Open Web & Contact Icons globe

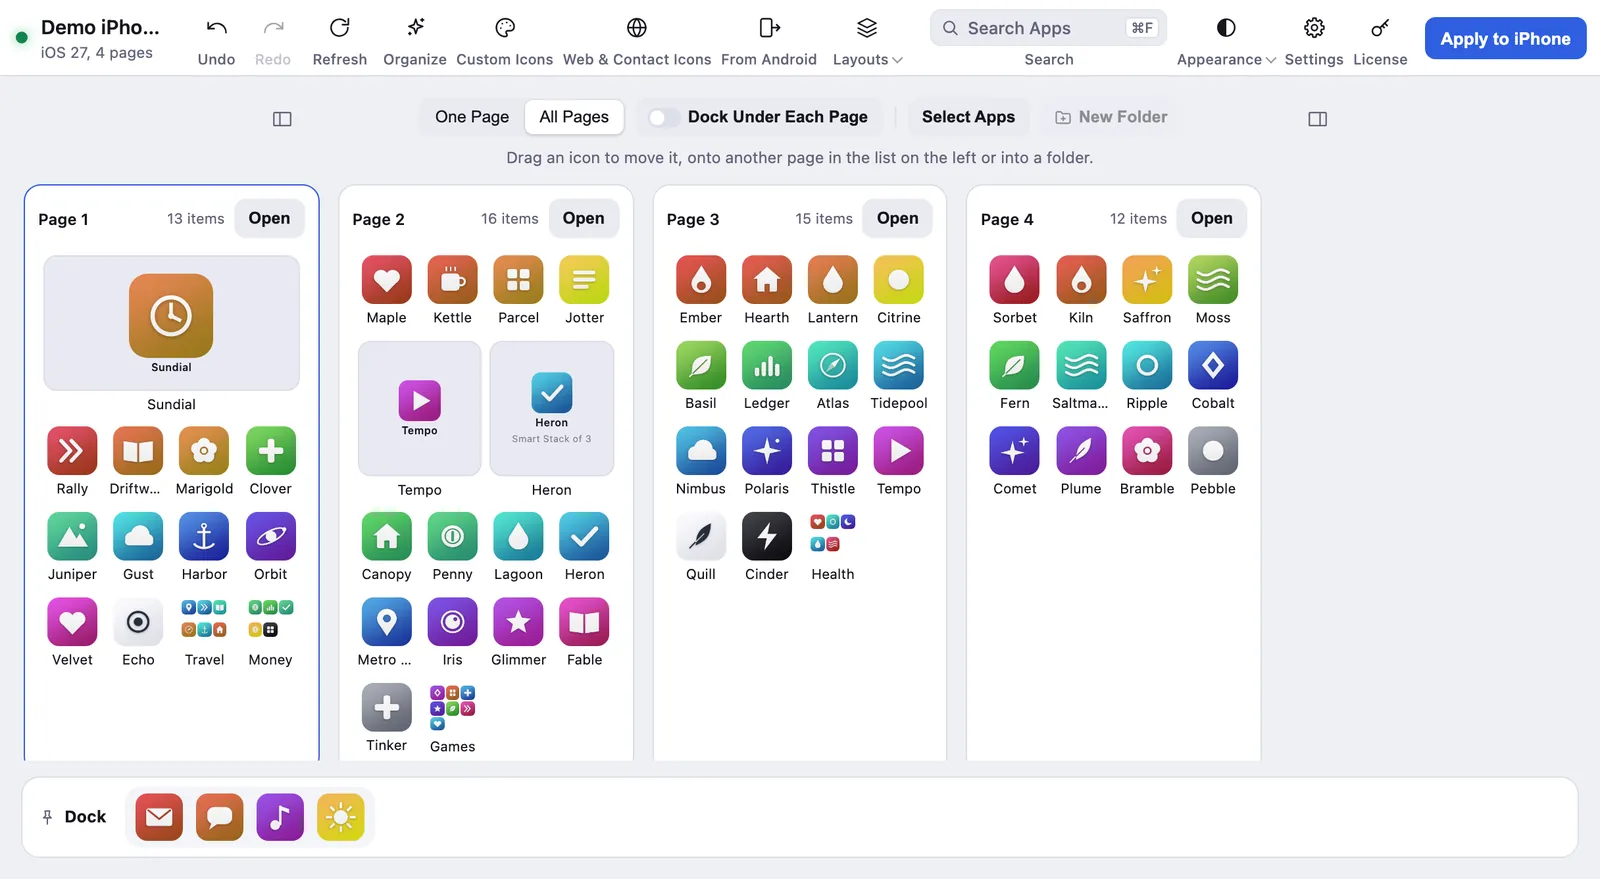(x=637, y=28)
